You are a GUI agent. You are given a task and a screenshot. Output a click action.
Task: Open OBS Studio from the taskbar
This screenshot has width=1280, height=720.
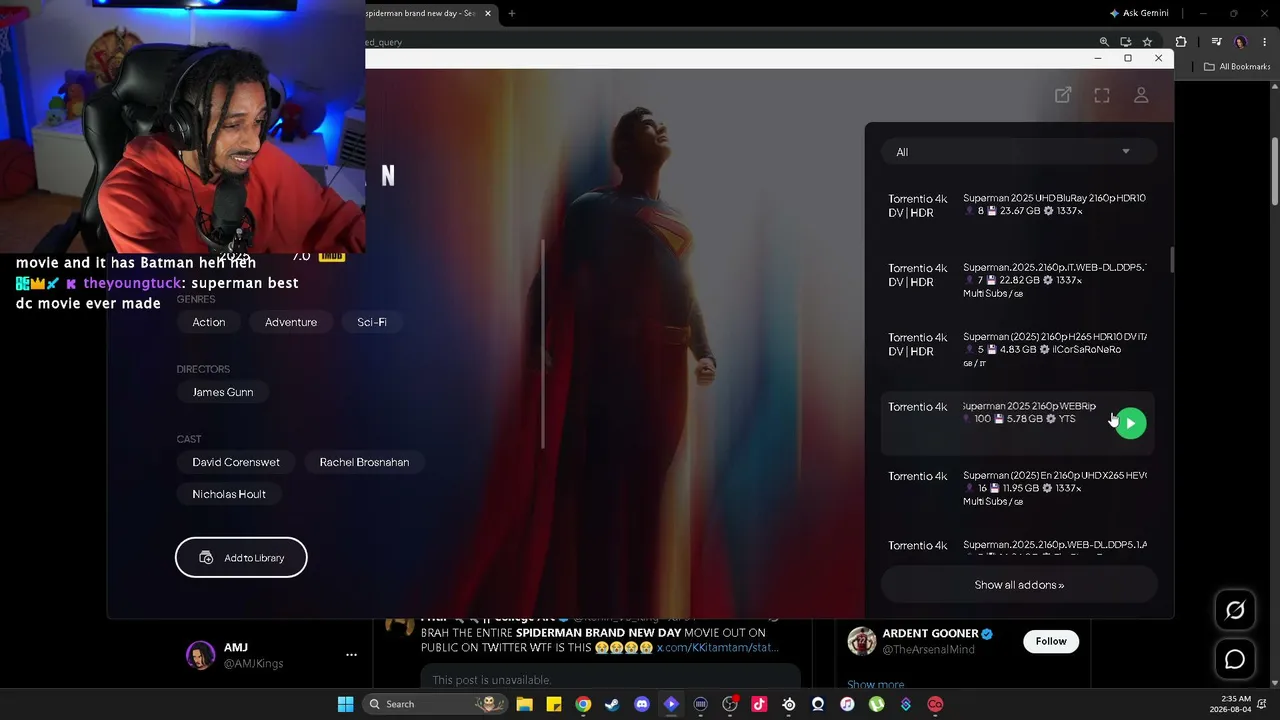point(730,704)
